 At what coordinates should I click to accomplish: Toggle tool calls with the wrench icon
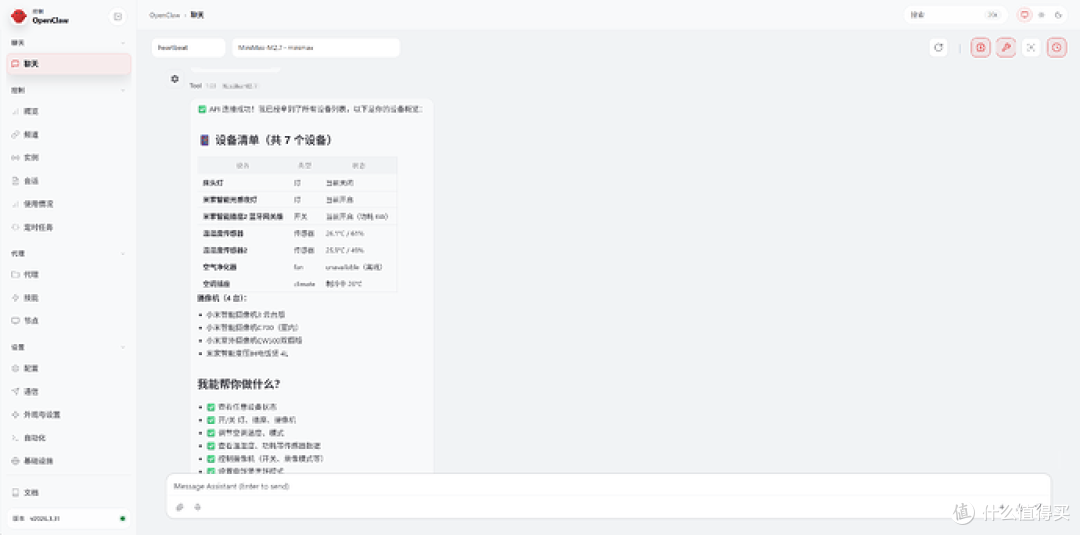1006,48
